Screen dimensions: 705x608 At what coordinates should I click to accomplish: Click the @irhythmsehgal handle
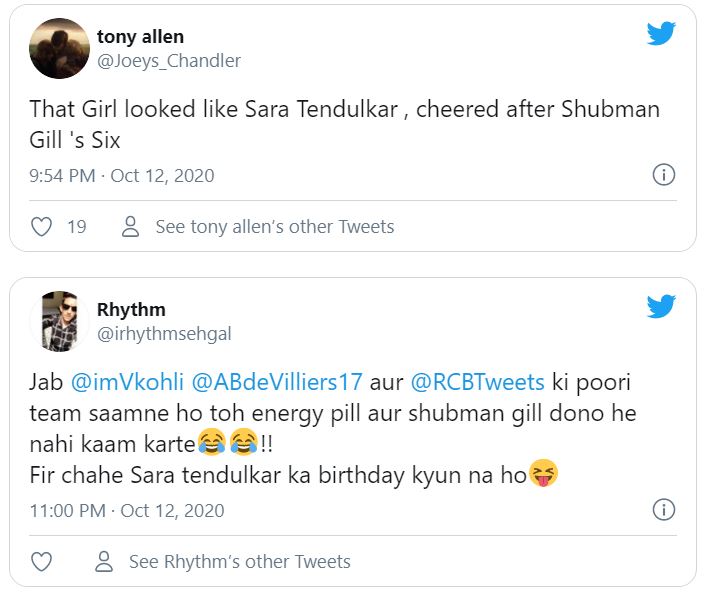coord(164,334)
